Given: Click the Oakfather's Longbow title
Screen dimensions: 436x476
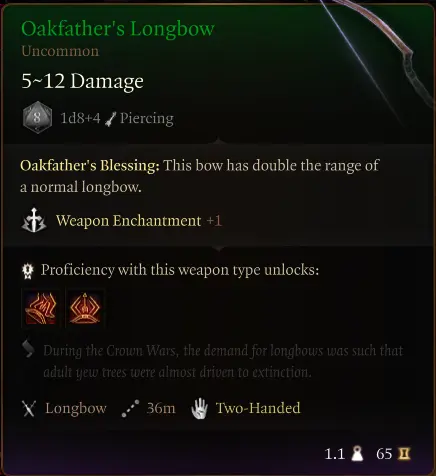Looking at the screenshot, I should click(x=118, y=29).
